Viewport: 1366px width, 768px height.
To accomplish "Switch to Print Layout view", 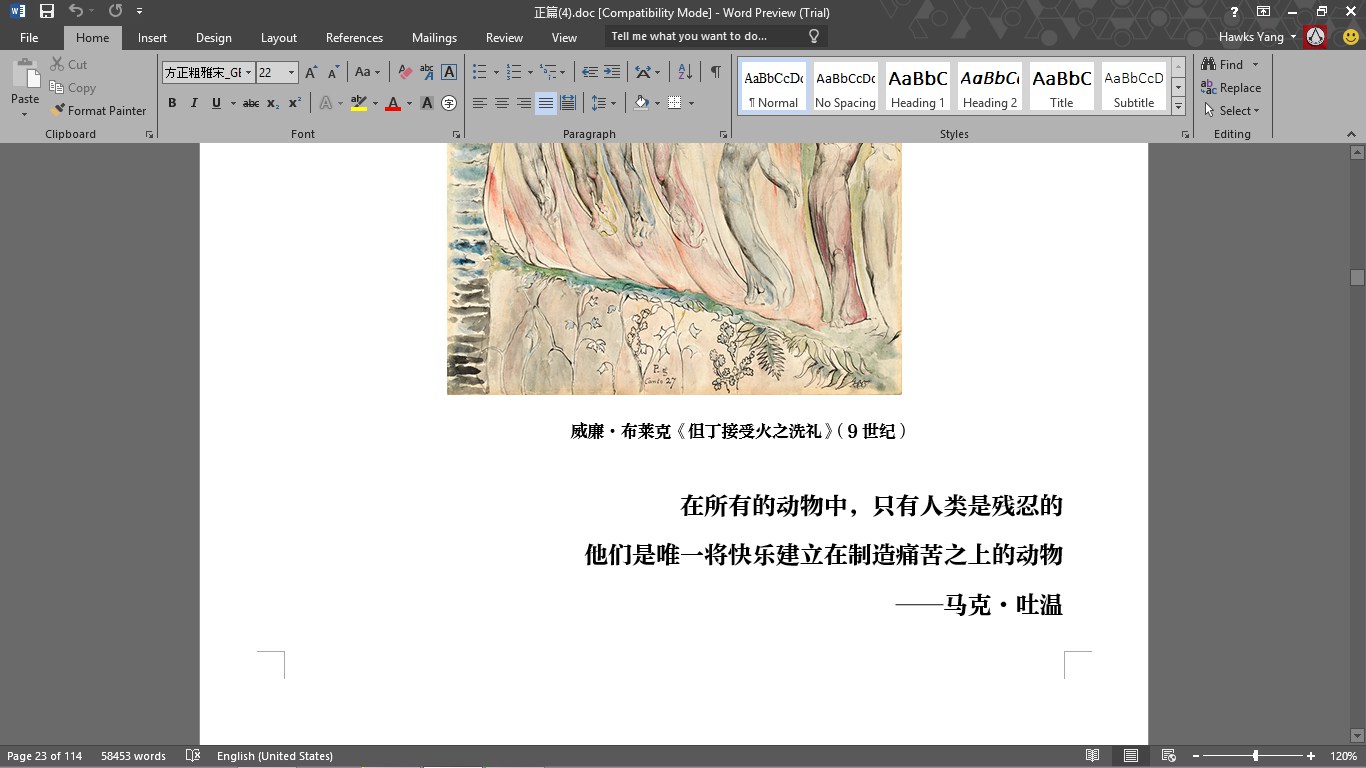I will click(1130, 756).
